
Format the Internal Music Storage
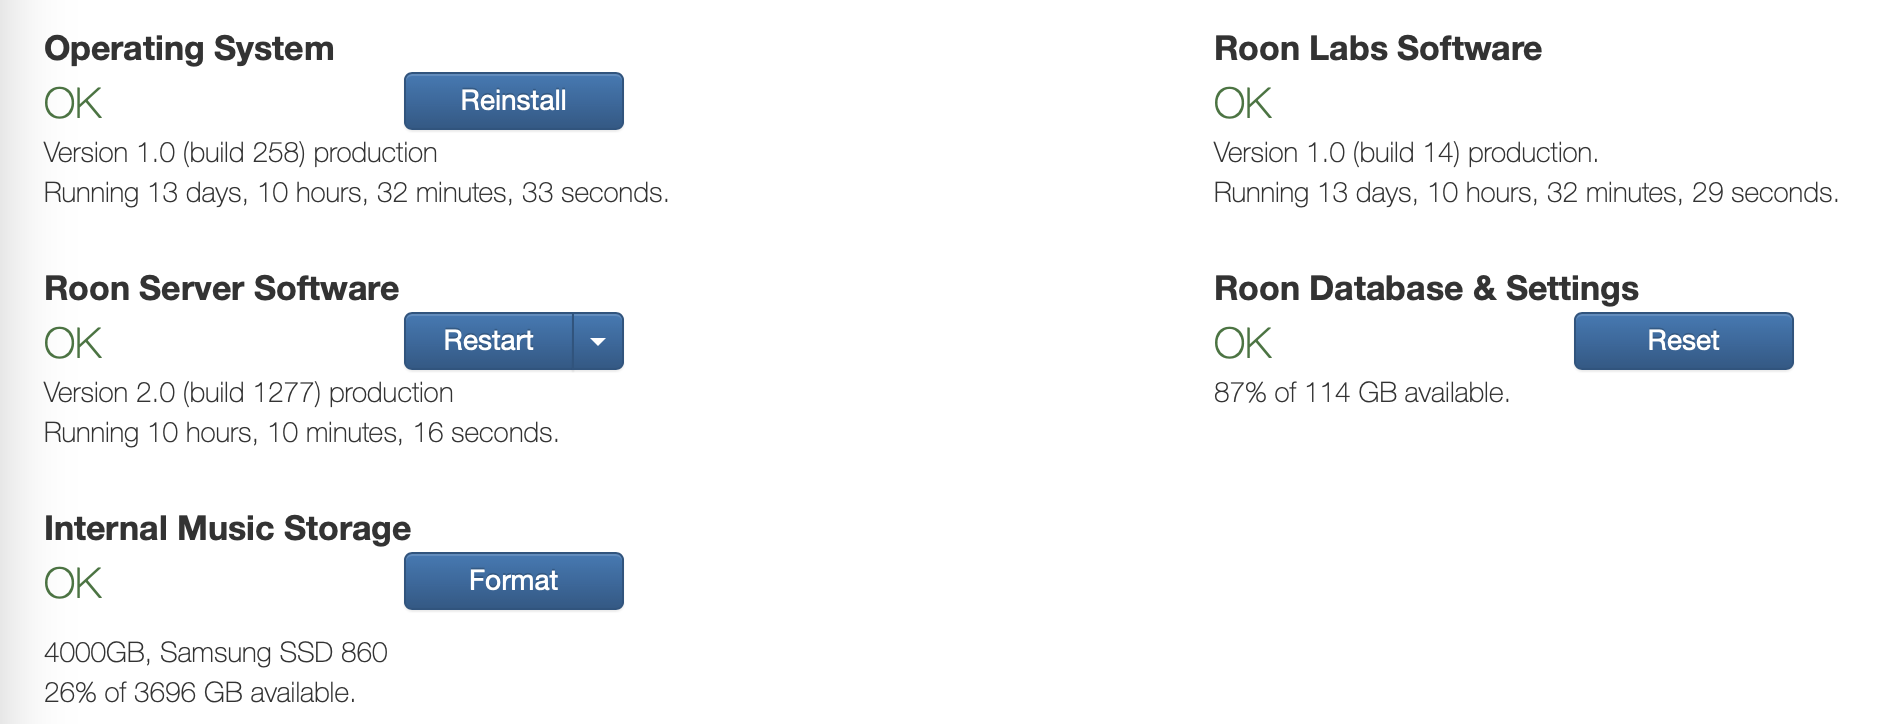pos(513,581)
